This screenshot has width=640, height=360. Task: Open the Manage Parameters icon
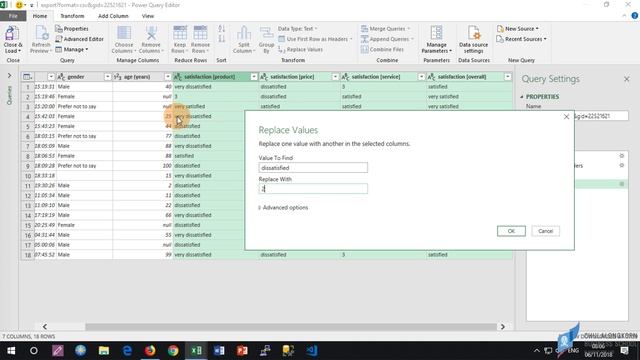point(436,39)
